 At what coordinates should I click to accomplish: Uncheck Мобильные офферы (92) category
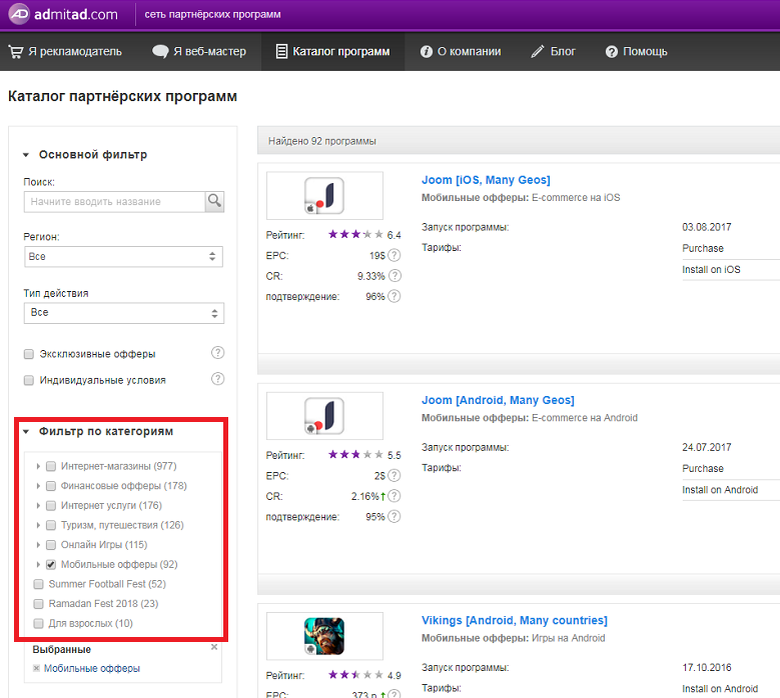click(51, 564)
